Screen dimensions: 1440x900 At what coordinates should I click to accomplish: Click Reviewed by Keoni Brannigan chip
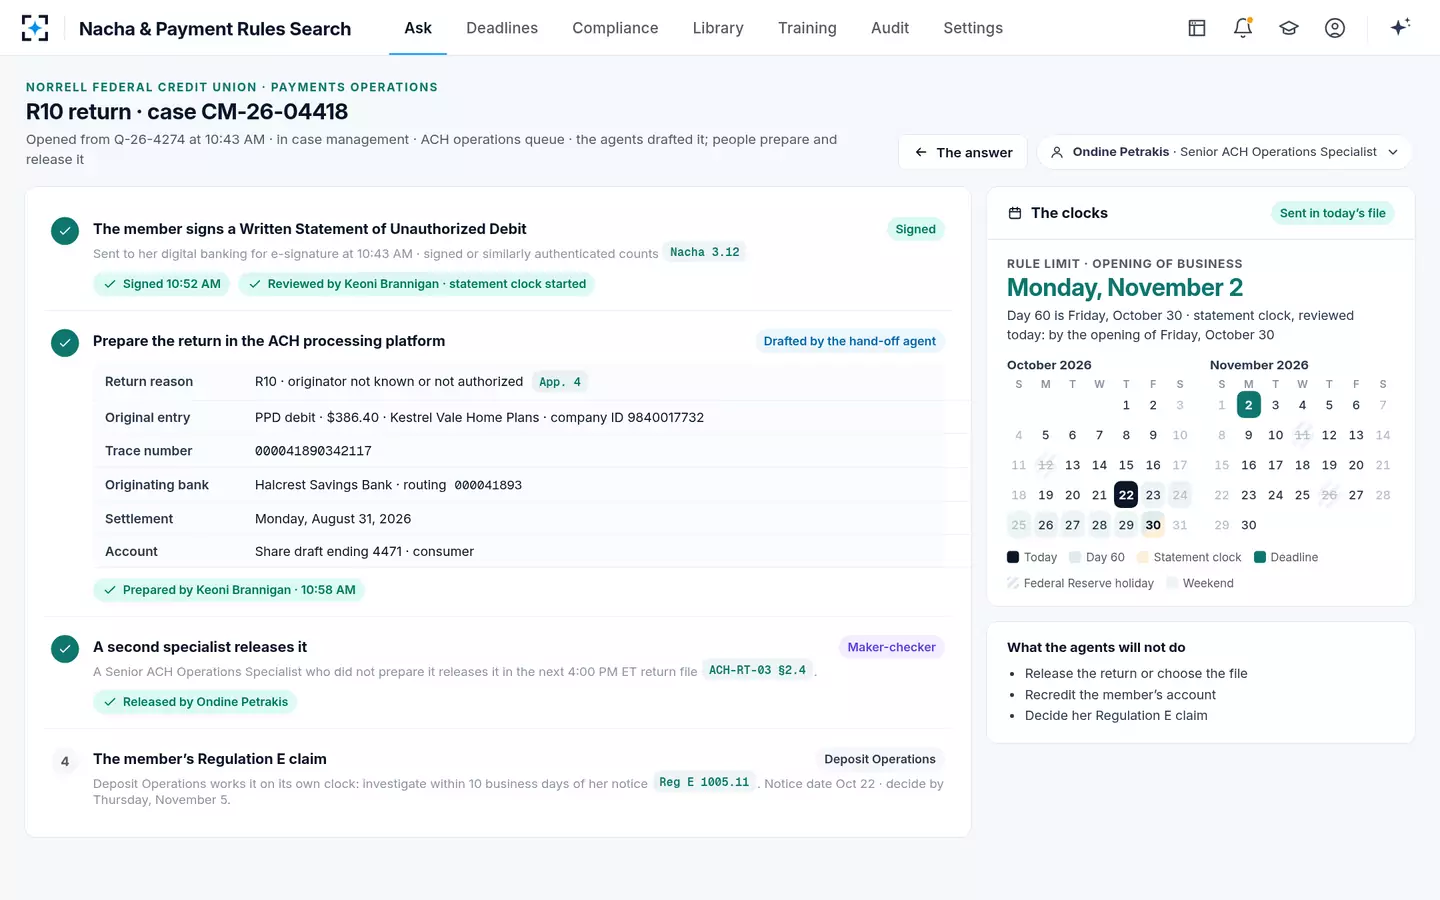417,284
